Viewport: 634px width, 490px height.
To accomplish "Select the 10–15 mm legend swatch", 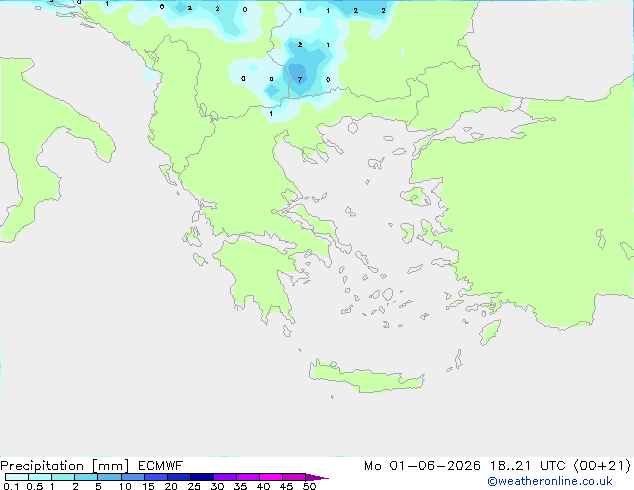I will [x=133, y=477].
